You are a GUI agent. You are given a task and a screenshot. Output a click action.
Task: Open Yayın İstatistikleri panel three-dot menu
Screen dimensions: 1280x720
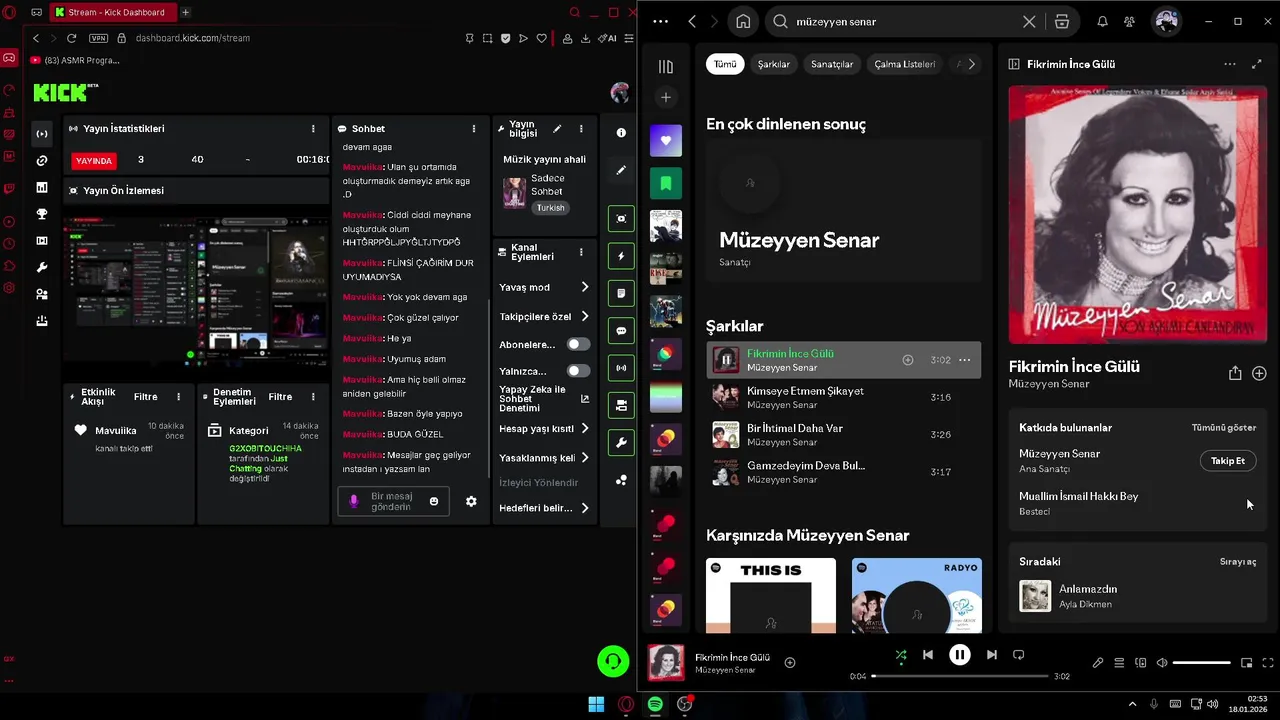click(x=313, y=129)
